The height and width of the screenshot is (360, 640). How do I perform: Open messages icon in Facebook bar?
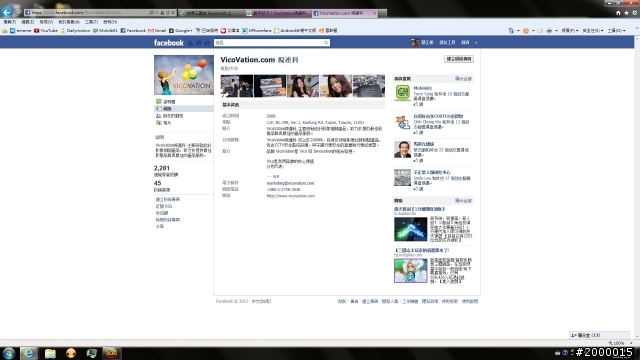point(199,42)
